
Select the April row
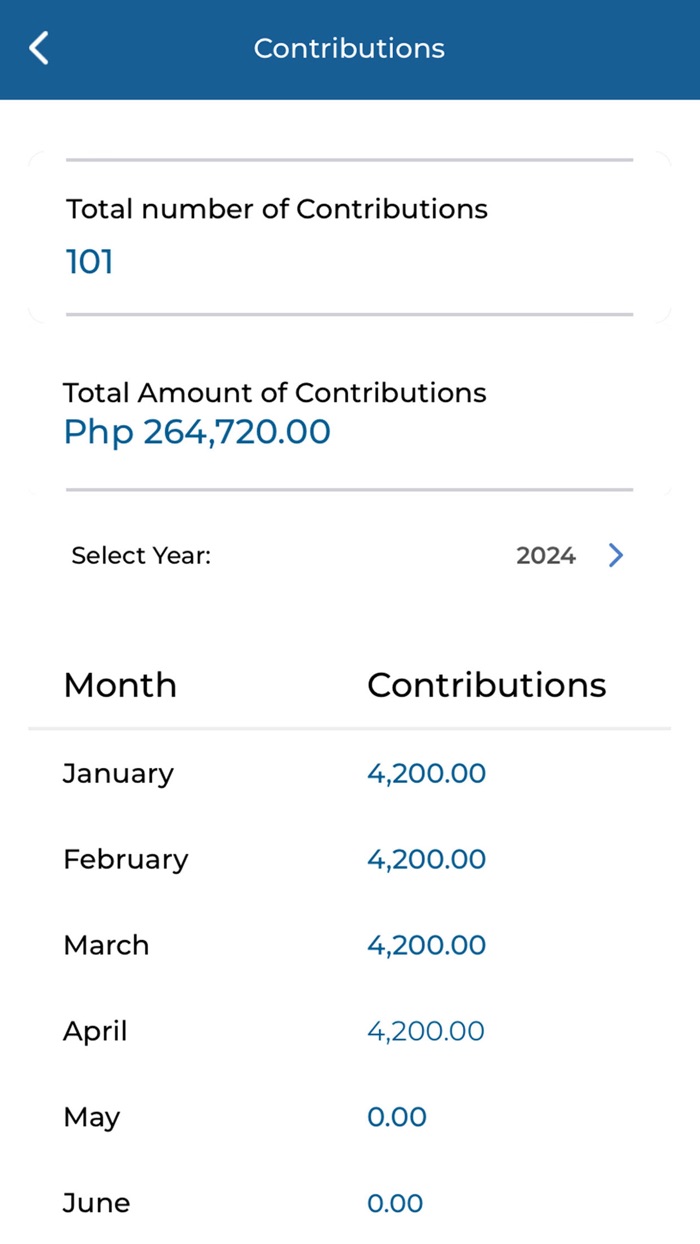tap(95, 1031)
